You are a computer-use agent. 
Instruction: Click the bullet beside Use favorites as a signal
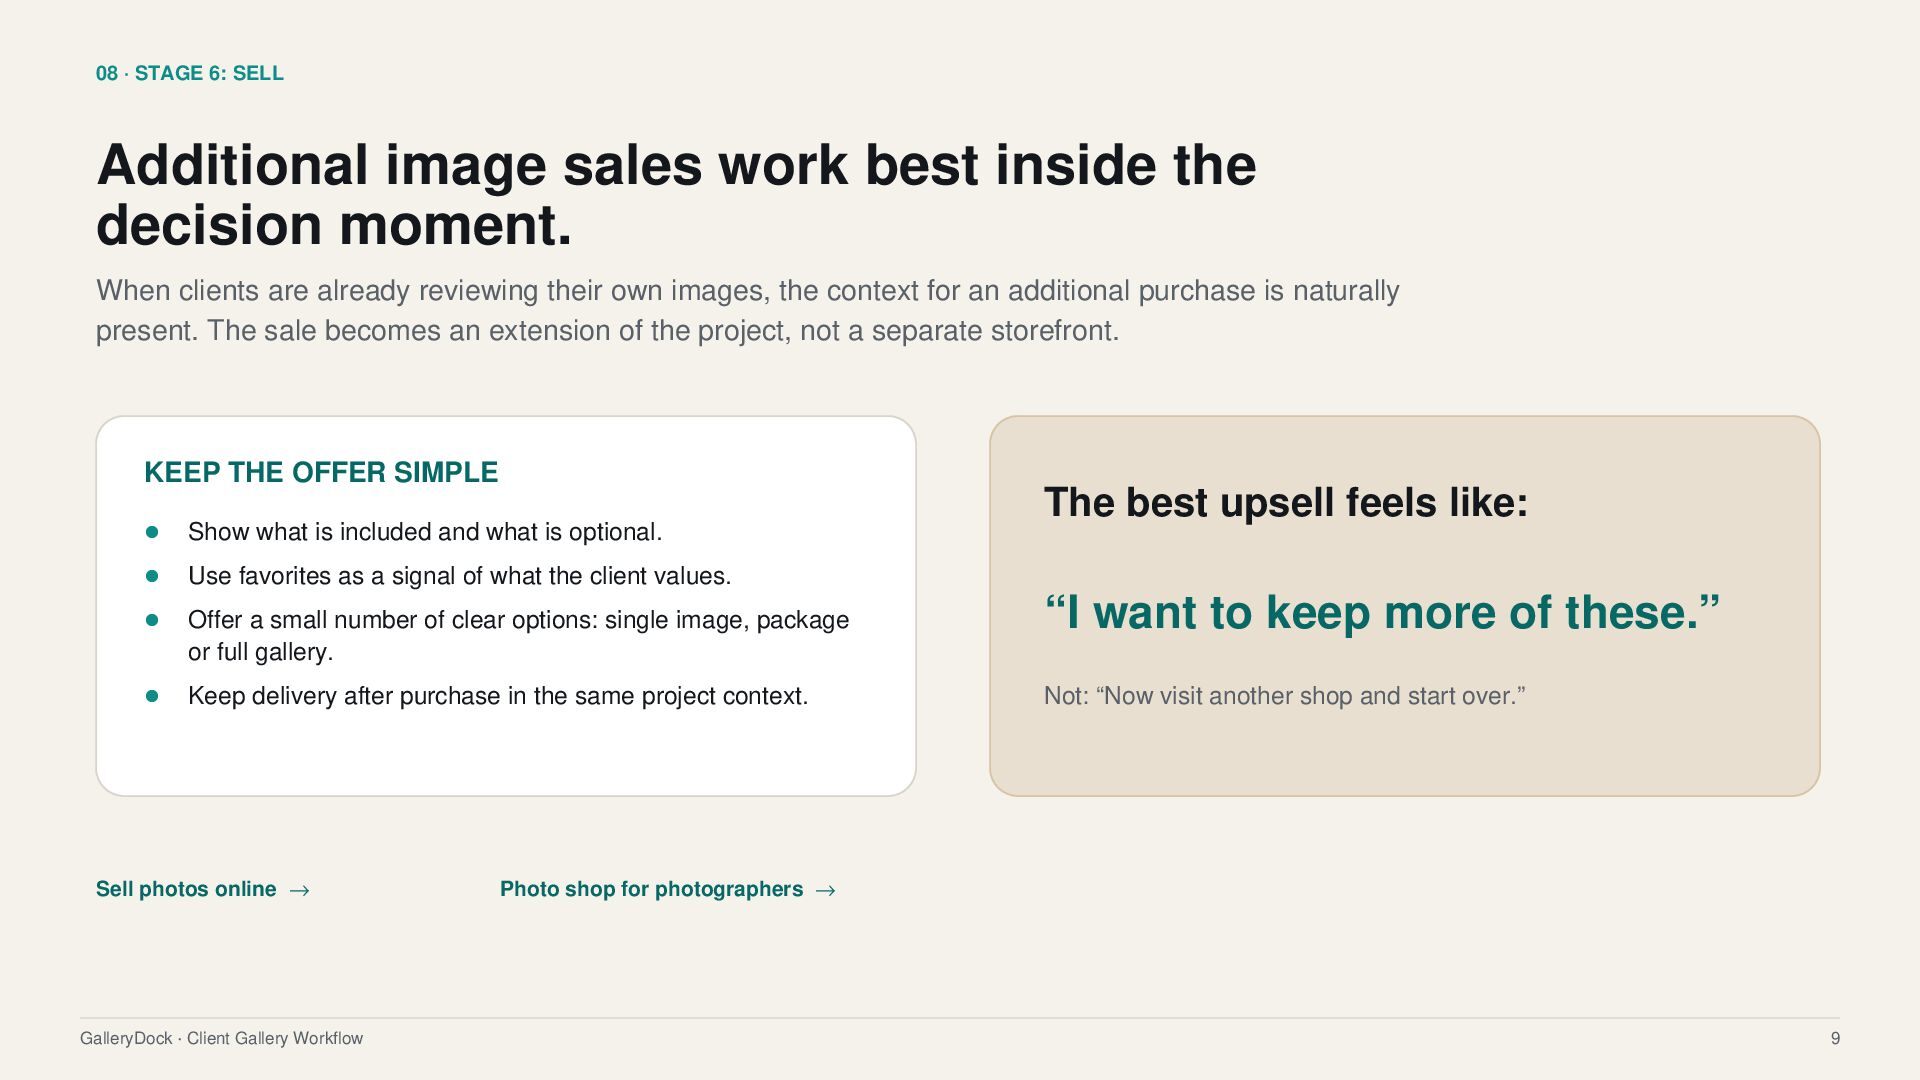[152, 576]
